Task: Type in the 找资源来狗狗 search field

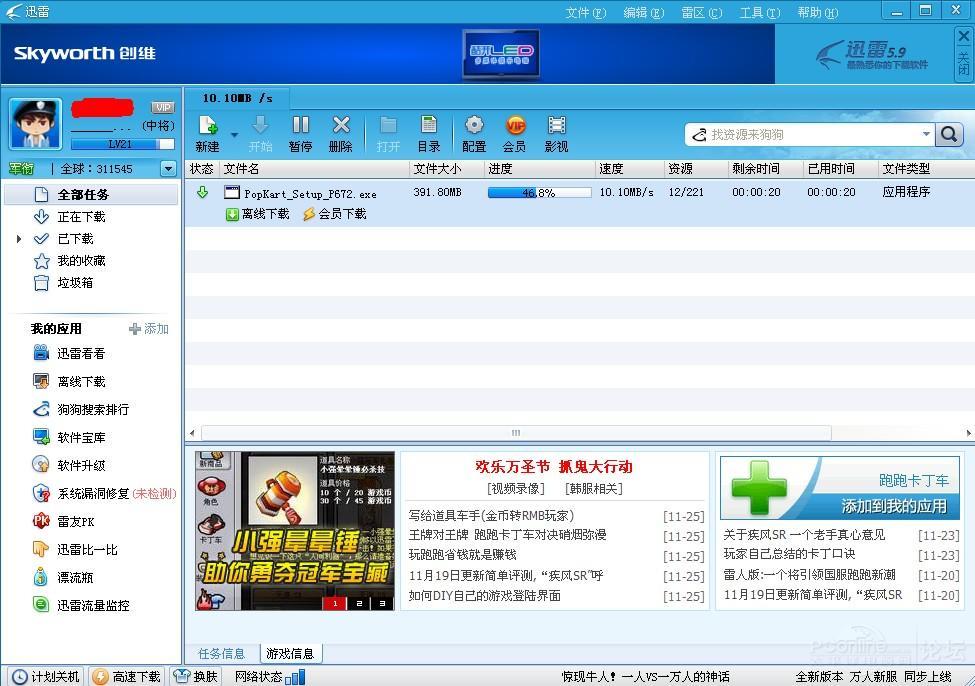Action: click(x=808, y=134)
